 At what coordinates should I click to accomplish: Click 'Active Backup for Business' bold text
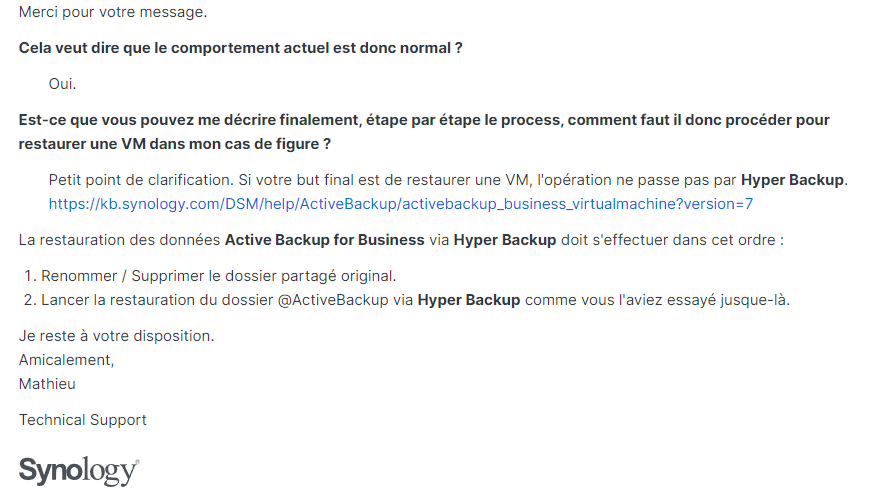click(x=324, y=240)
